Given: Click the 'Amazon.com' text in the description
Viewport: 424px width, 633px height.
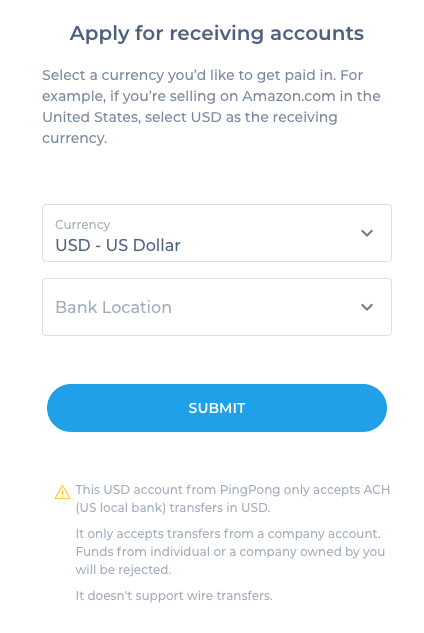Looking at the screenshot, I should tap(289, 96).
